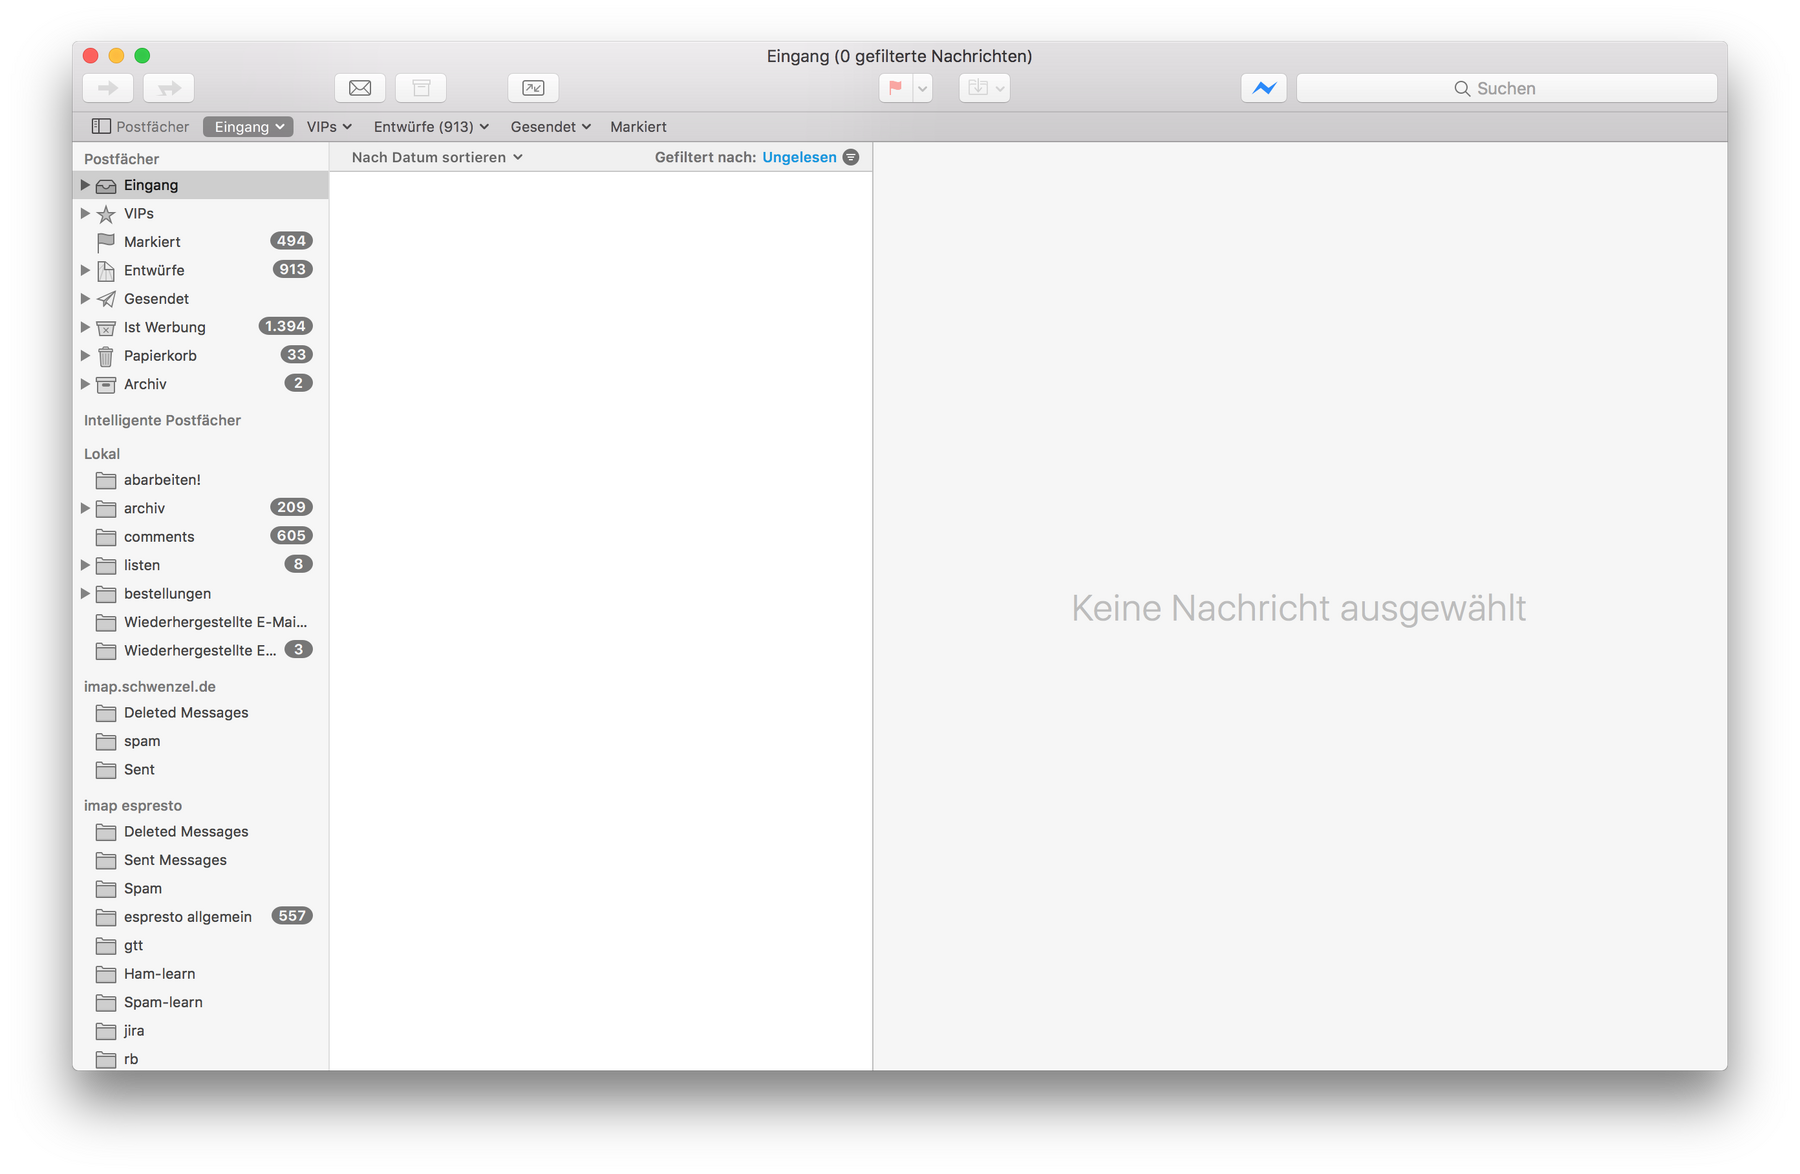
Task: Toggle the round message filter button
Action: [851, 157]
